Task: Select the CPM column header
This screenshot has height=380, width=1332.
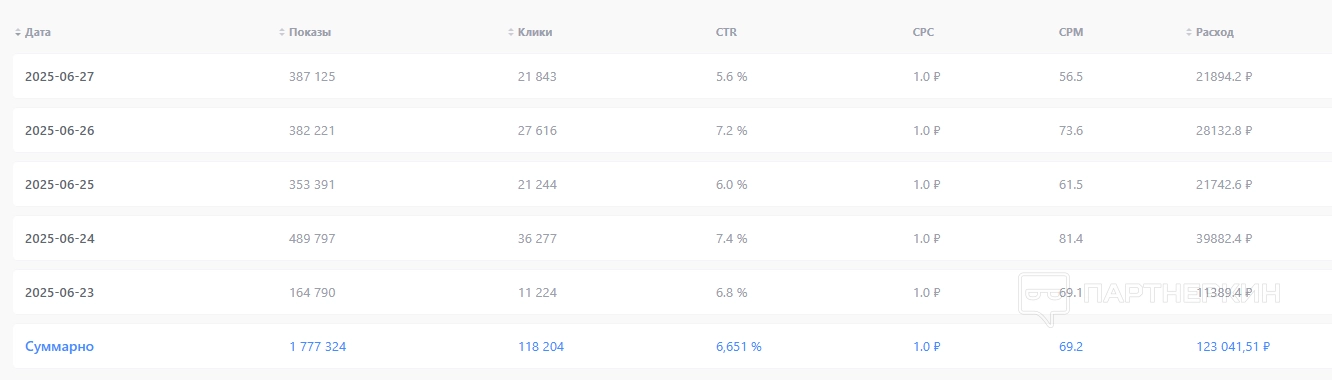Action: click(x=1071, y=32)
